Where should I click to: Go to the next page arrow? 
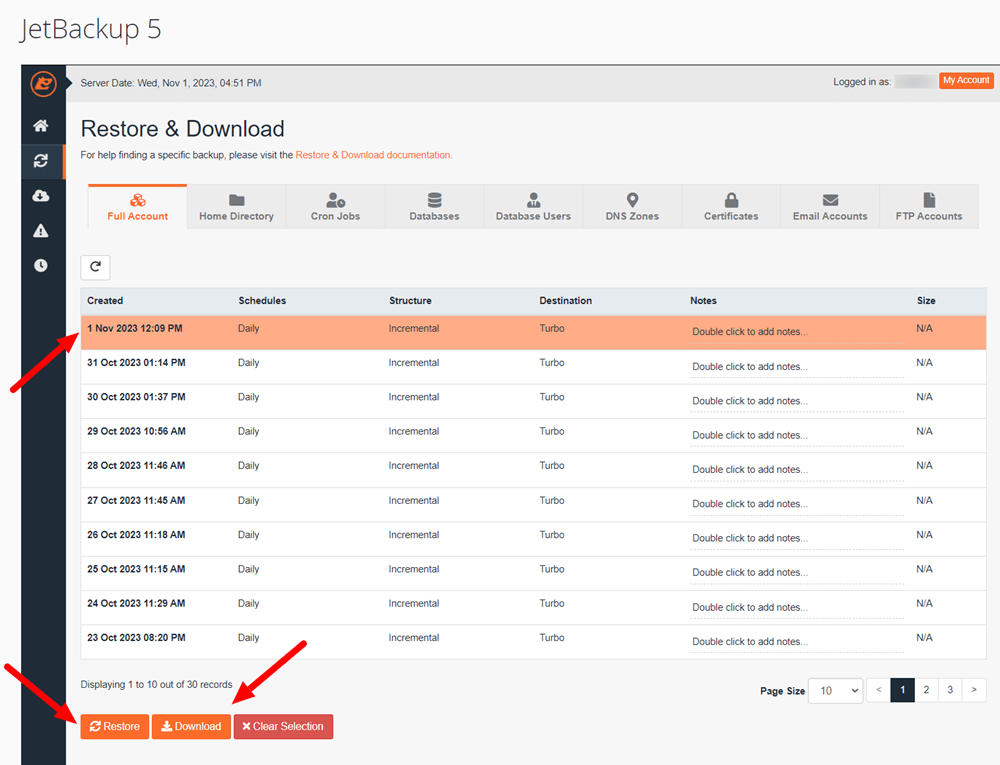(974, 690)
